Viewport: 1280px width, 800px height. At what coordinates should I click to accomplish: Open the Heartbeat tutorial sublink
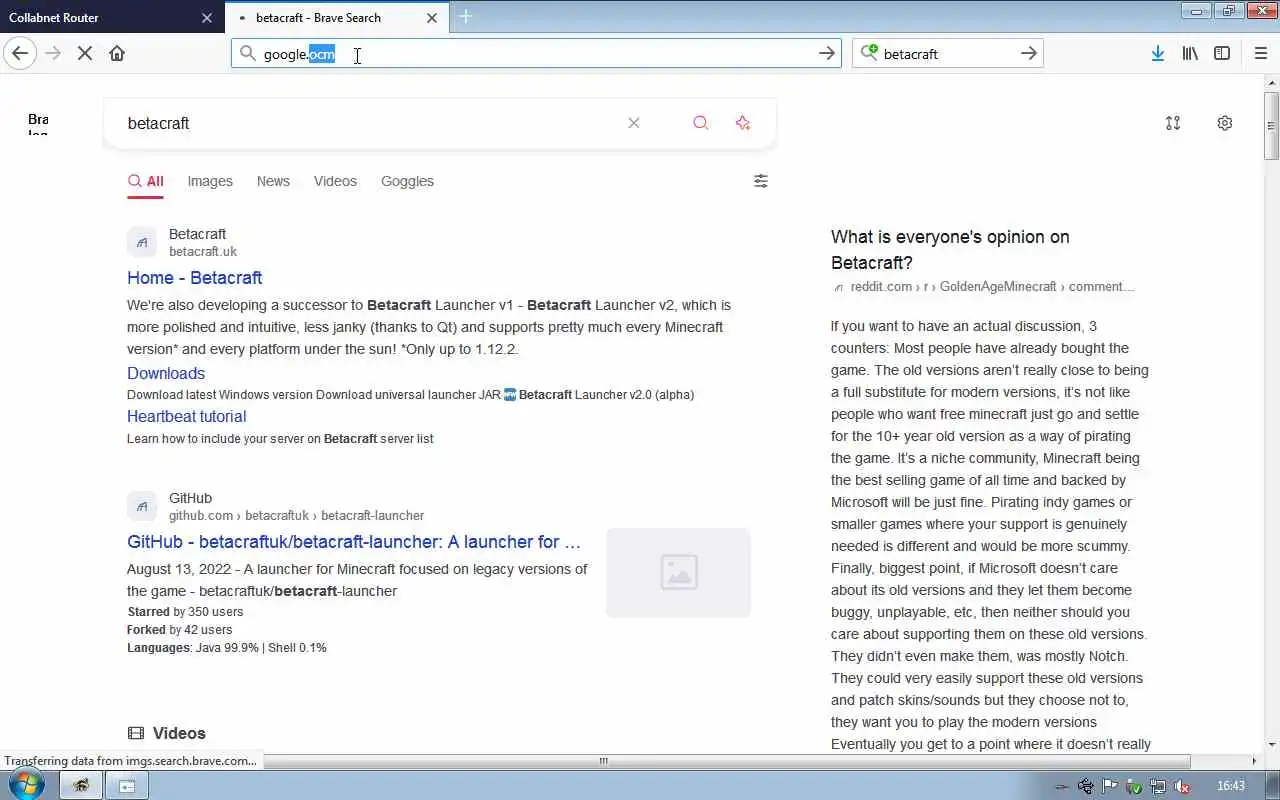tap(187, 416)
